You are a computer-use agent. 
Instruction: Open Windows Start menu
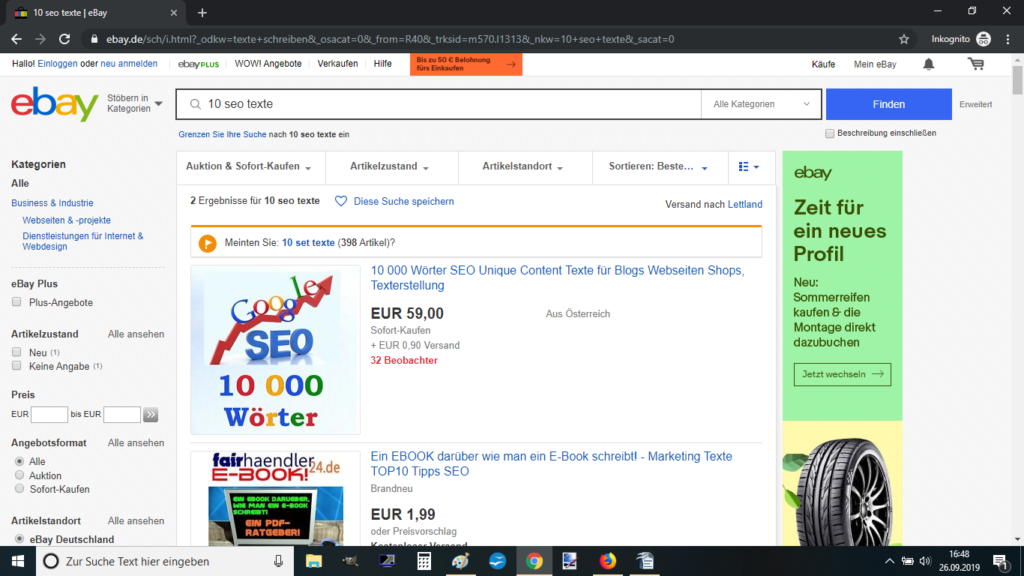pos(18,561)
